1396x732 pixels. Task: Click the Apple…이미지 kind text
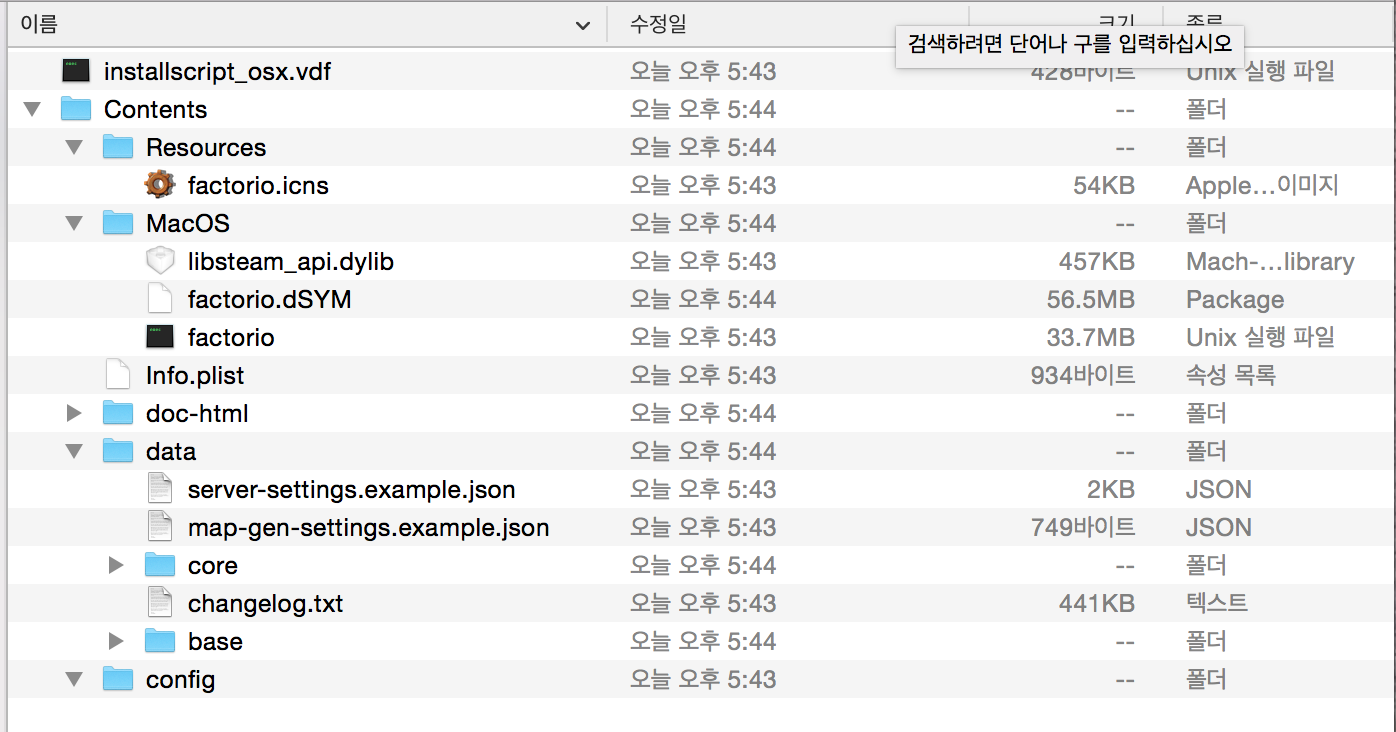[1262, 186]
